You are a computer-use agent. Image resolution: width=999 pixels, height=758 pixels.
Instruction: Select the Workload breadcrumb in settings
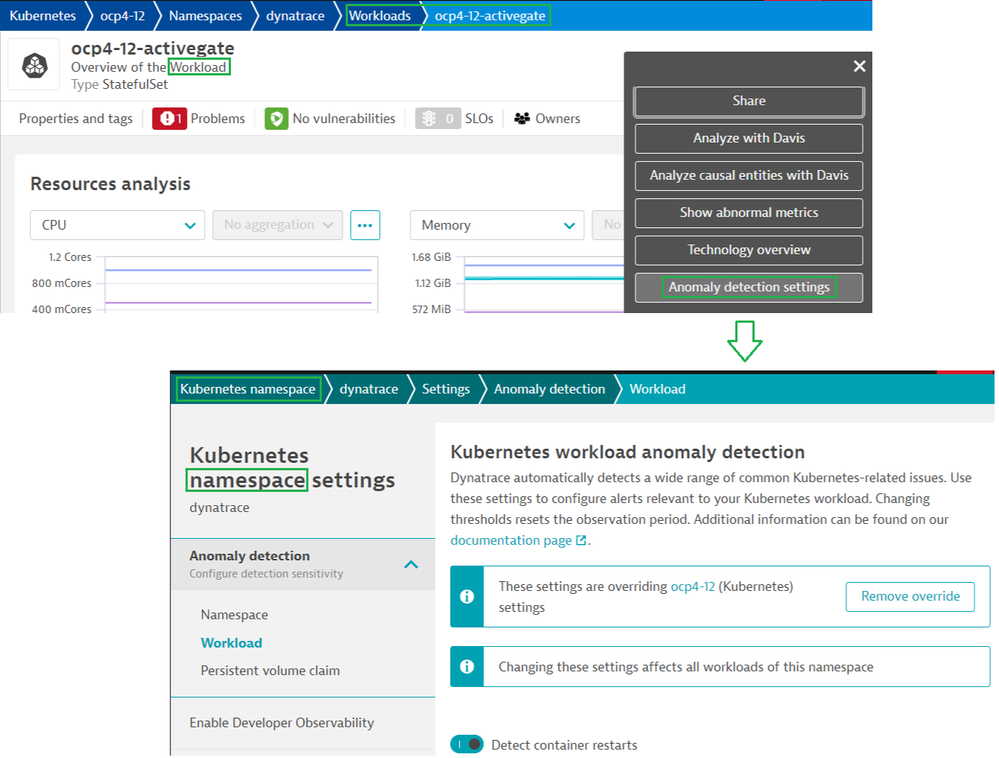pyautogui.click(x=658, y=389)
